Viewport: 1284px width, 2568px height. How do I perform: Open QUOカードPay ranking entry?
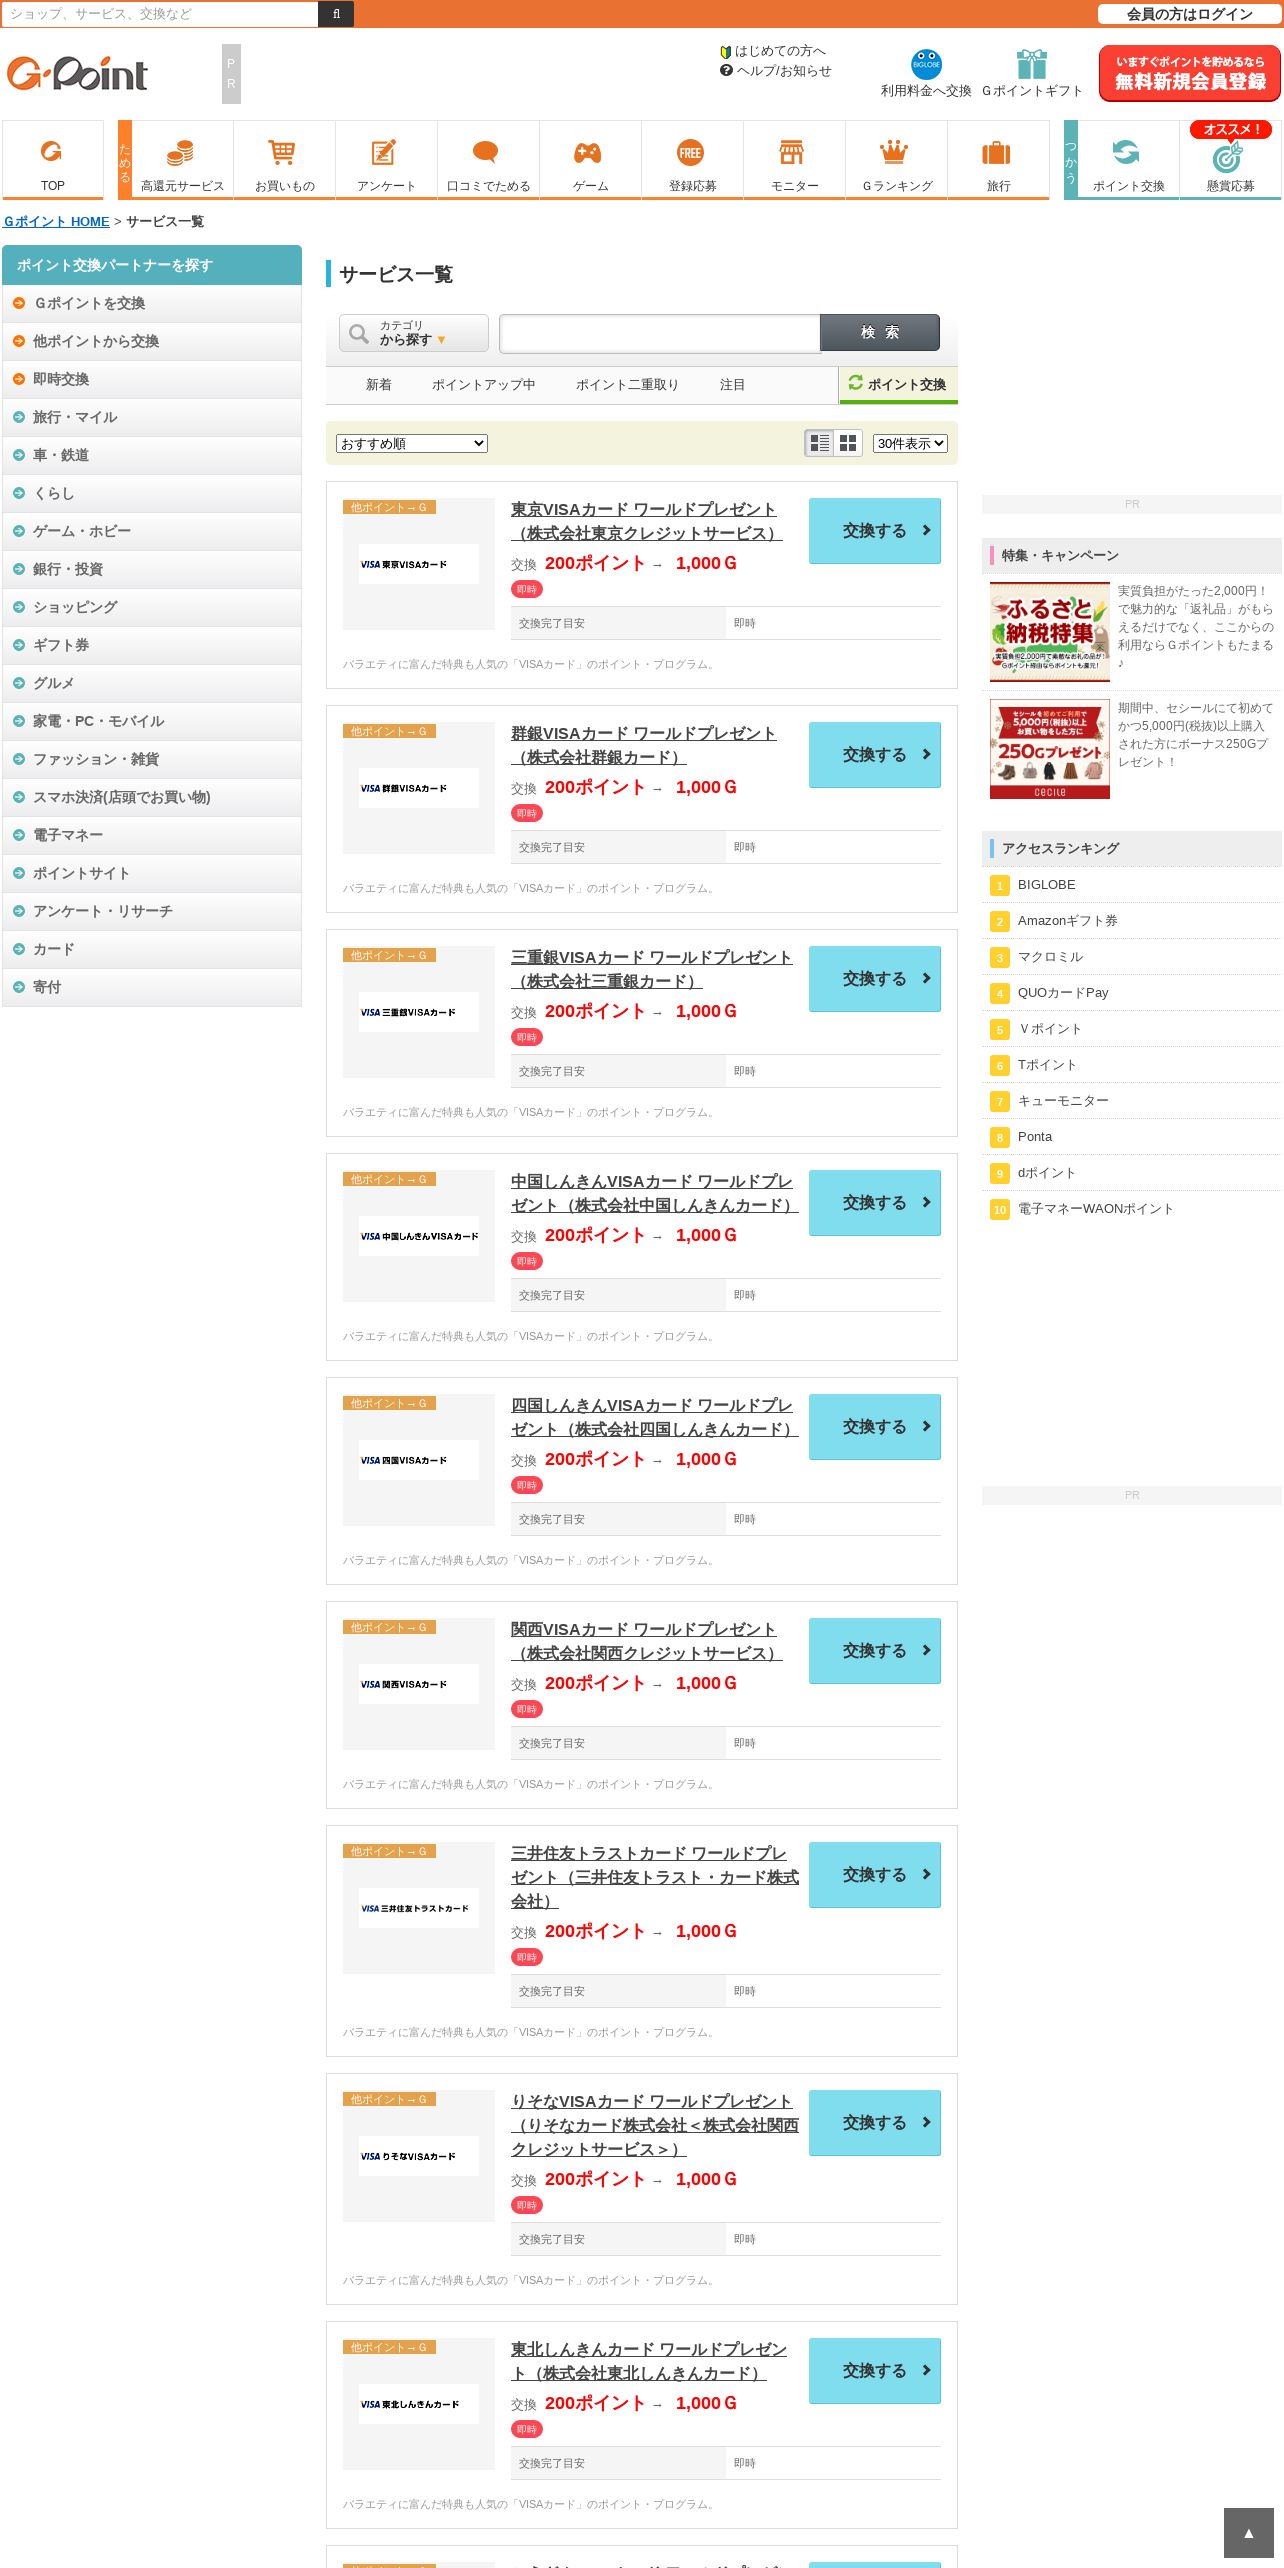[1063, 993]
